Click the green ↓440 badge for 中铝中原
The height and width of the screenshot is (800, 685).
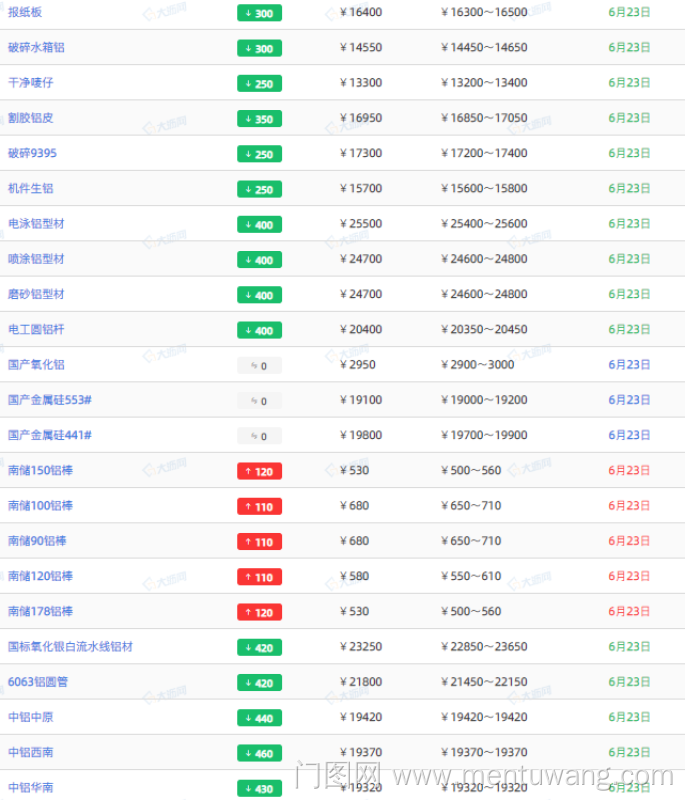[259, 718]
